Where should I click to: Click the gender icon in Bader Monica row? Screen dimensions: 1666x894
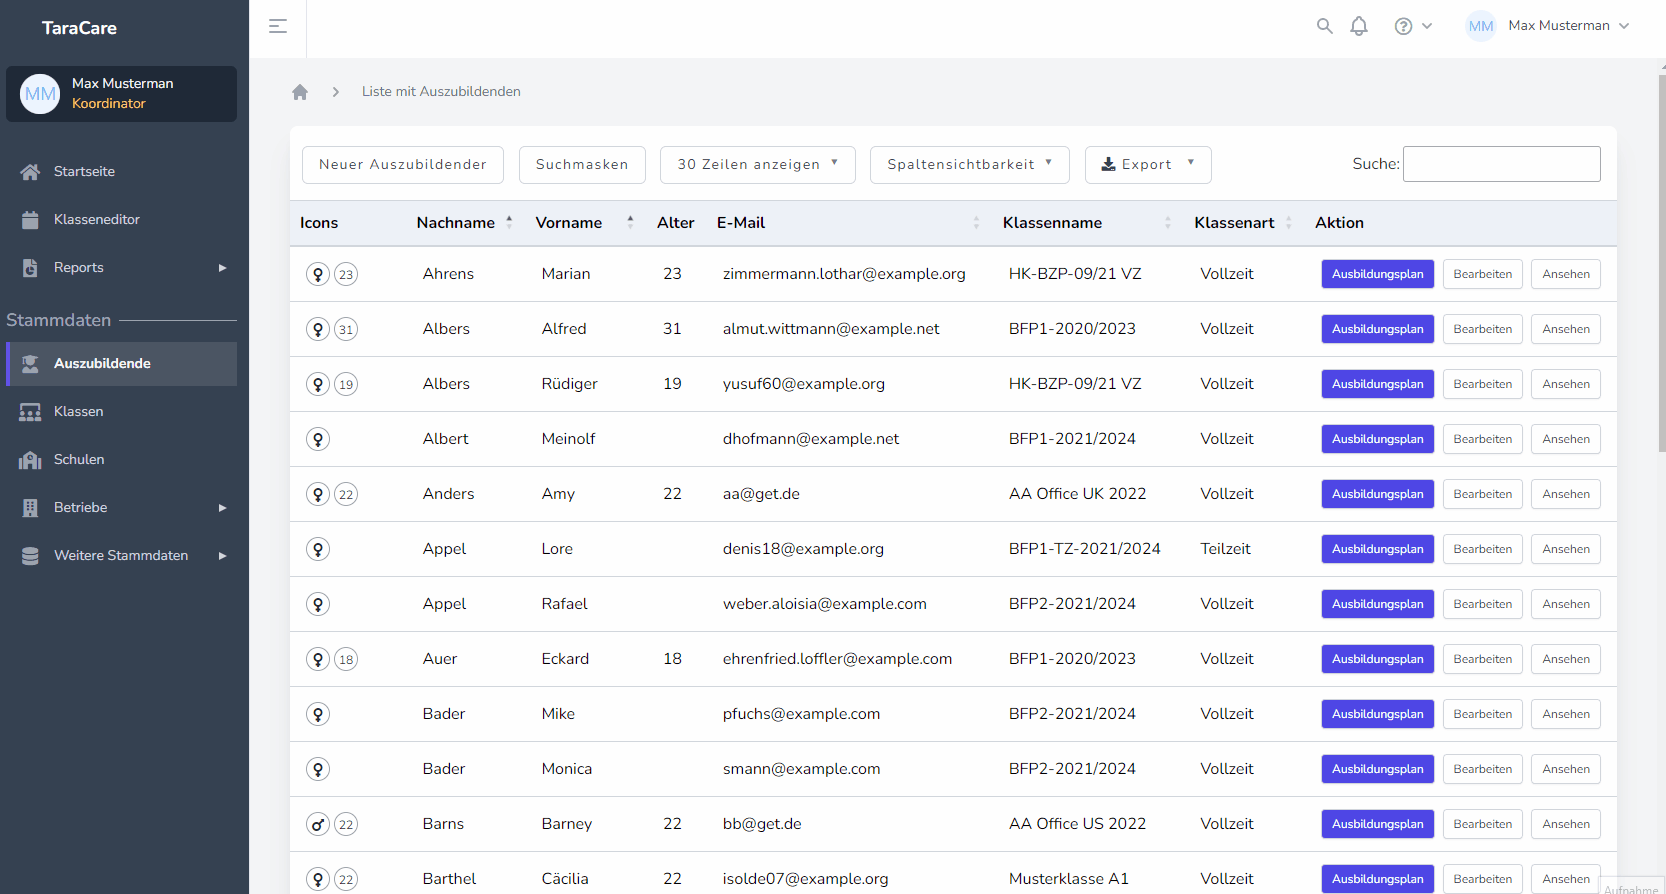pyautogui.click(x=318, y=769)
